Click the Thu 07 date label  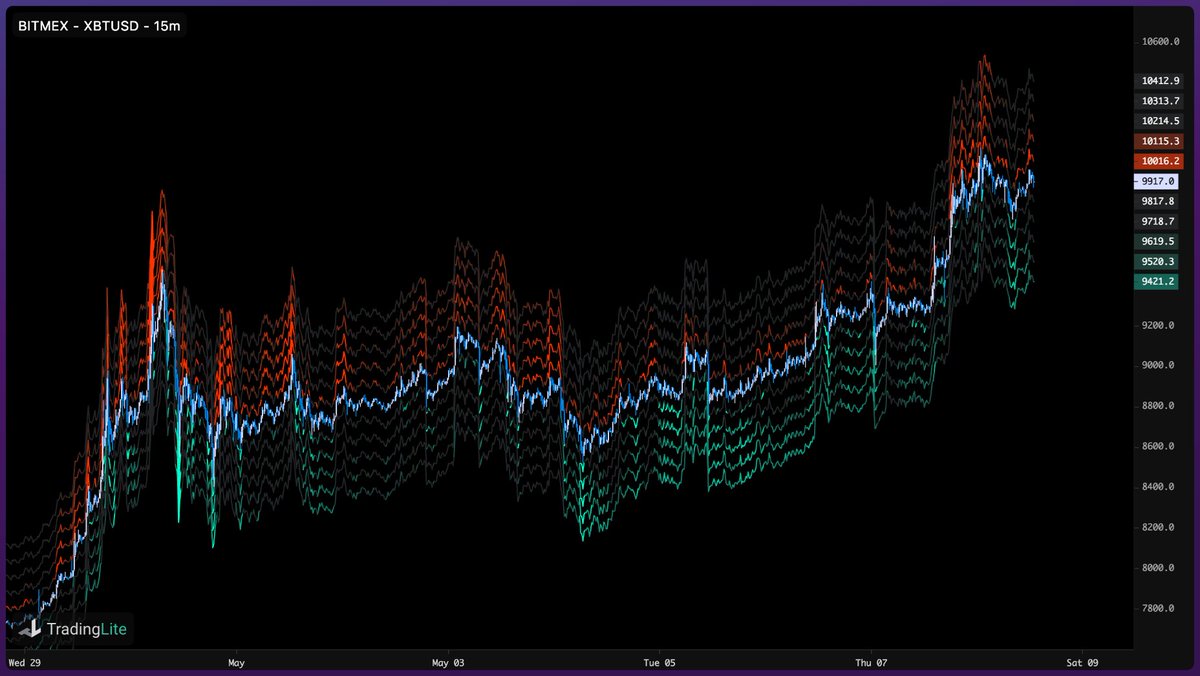872,662
